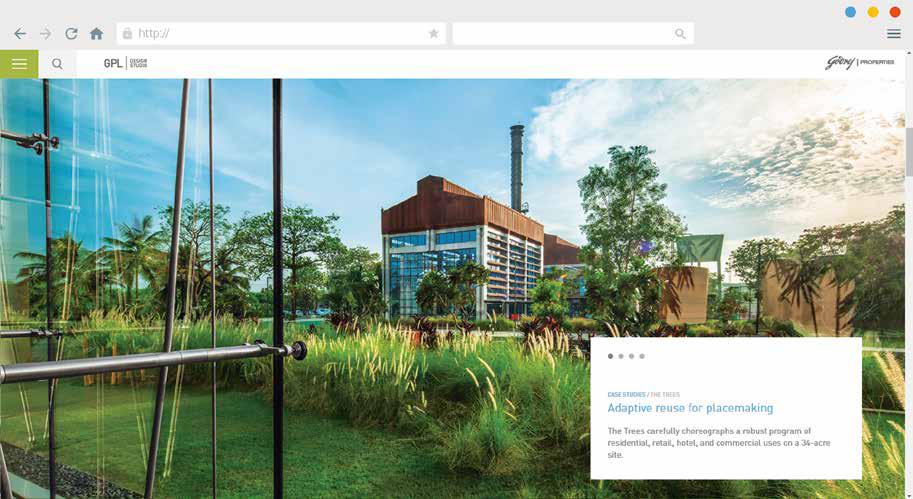The height and width of the screenshot is (499, 913).
Task: Bookmark page with star icon
Action: pyautogui.click(x=434, y=34)
